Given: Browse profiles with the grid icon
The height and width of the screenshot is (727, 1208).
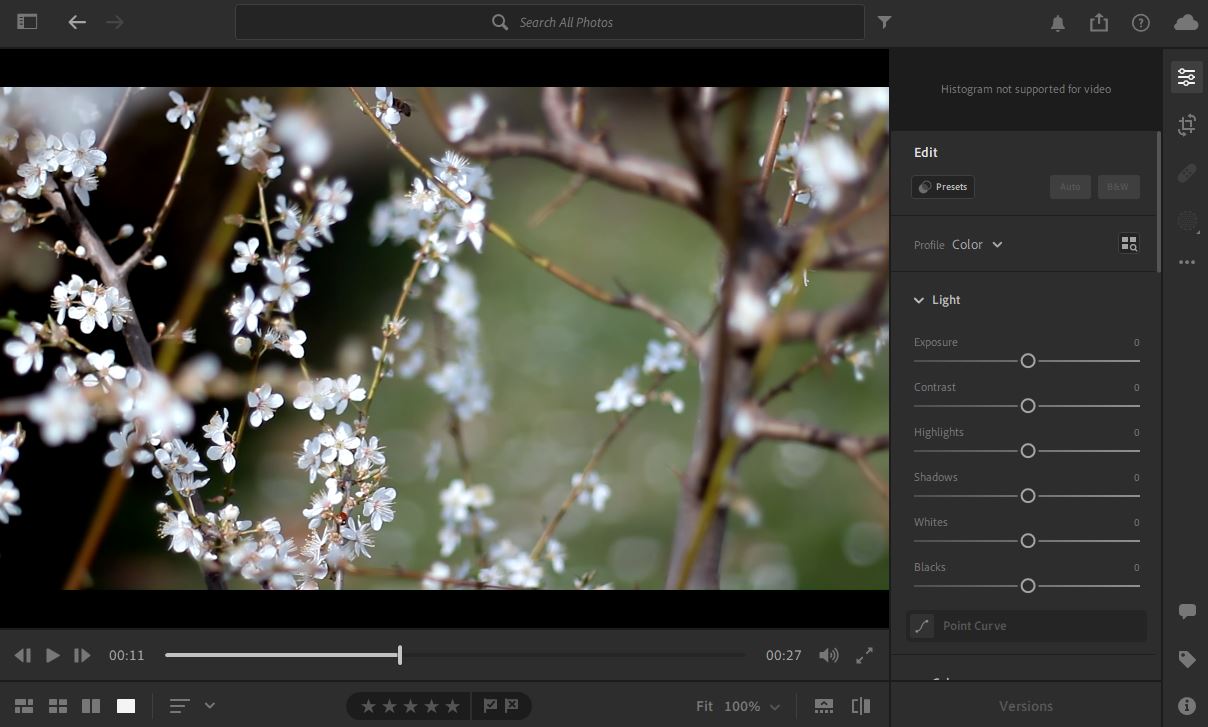Looking at the screenshot, I should pos(1129,244).
